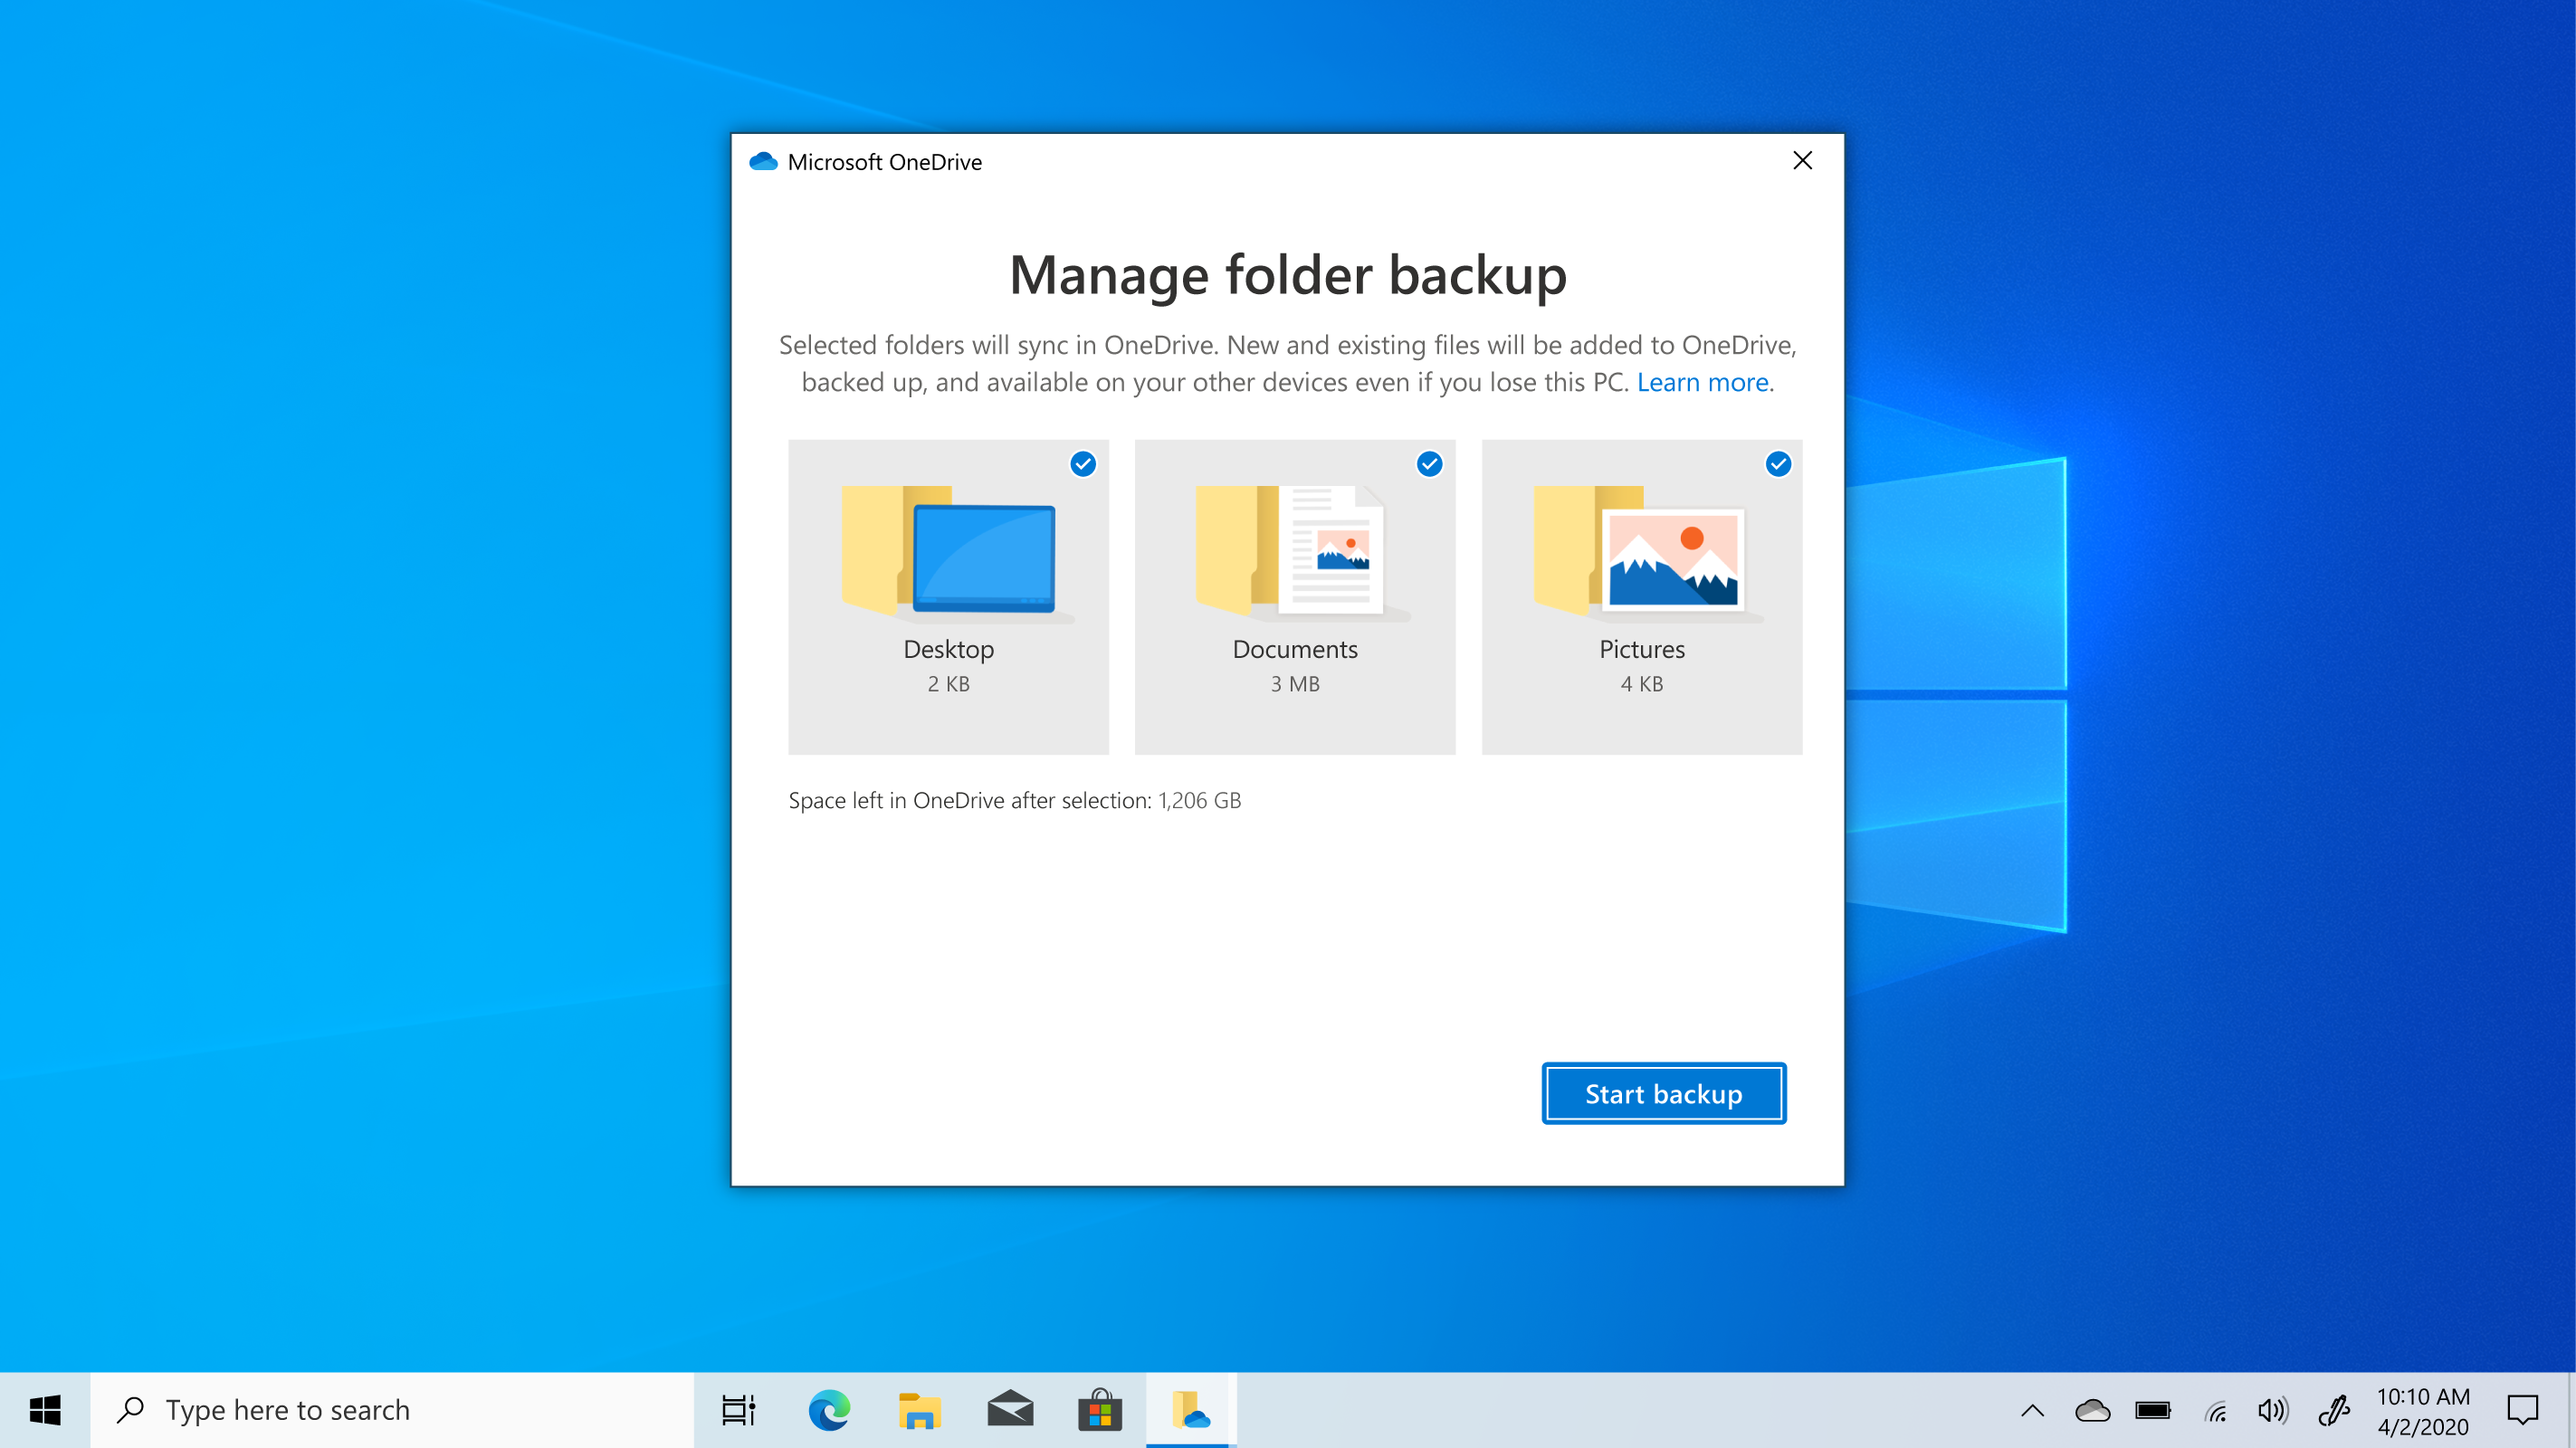Open the Action Center notifications icon
The width and height of the screenshot is (2576, 1448).
click(x=2522, y=1410)
